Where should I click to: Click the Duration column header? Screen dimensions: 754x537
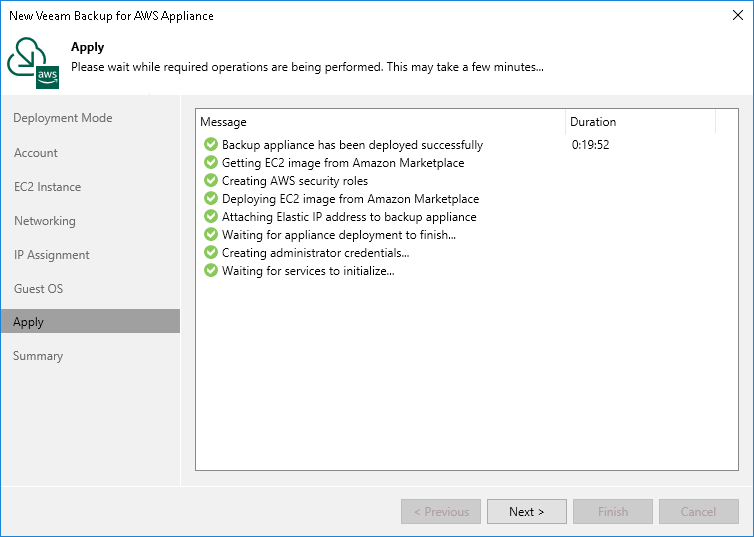click(640, 122)
